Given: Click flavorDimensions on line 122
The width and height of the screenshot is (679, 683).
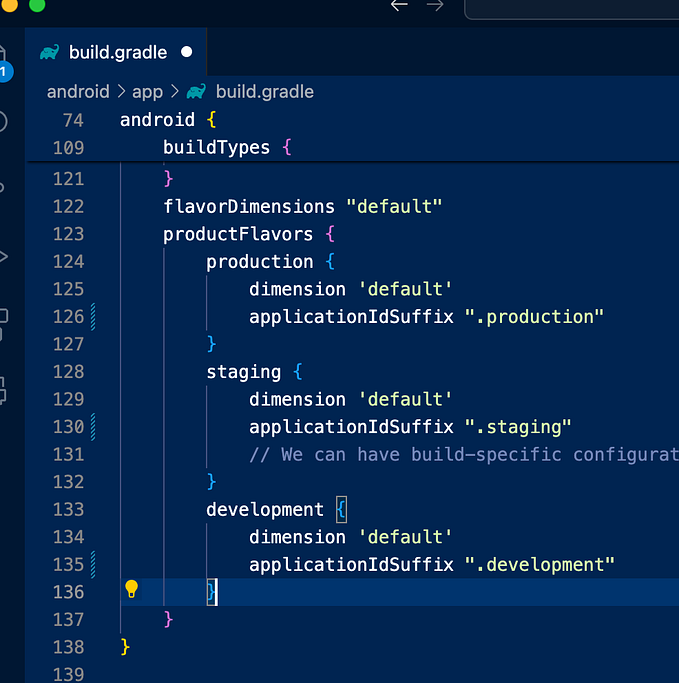Looking at the screenshot, I should 249,206.
